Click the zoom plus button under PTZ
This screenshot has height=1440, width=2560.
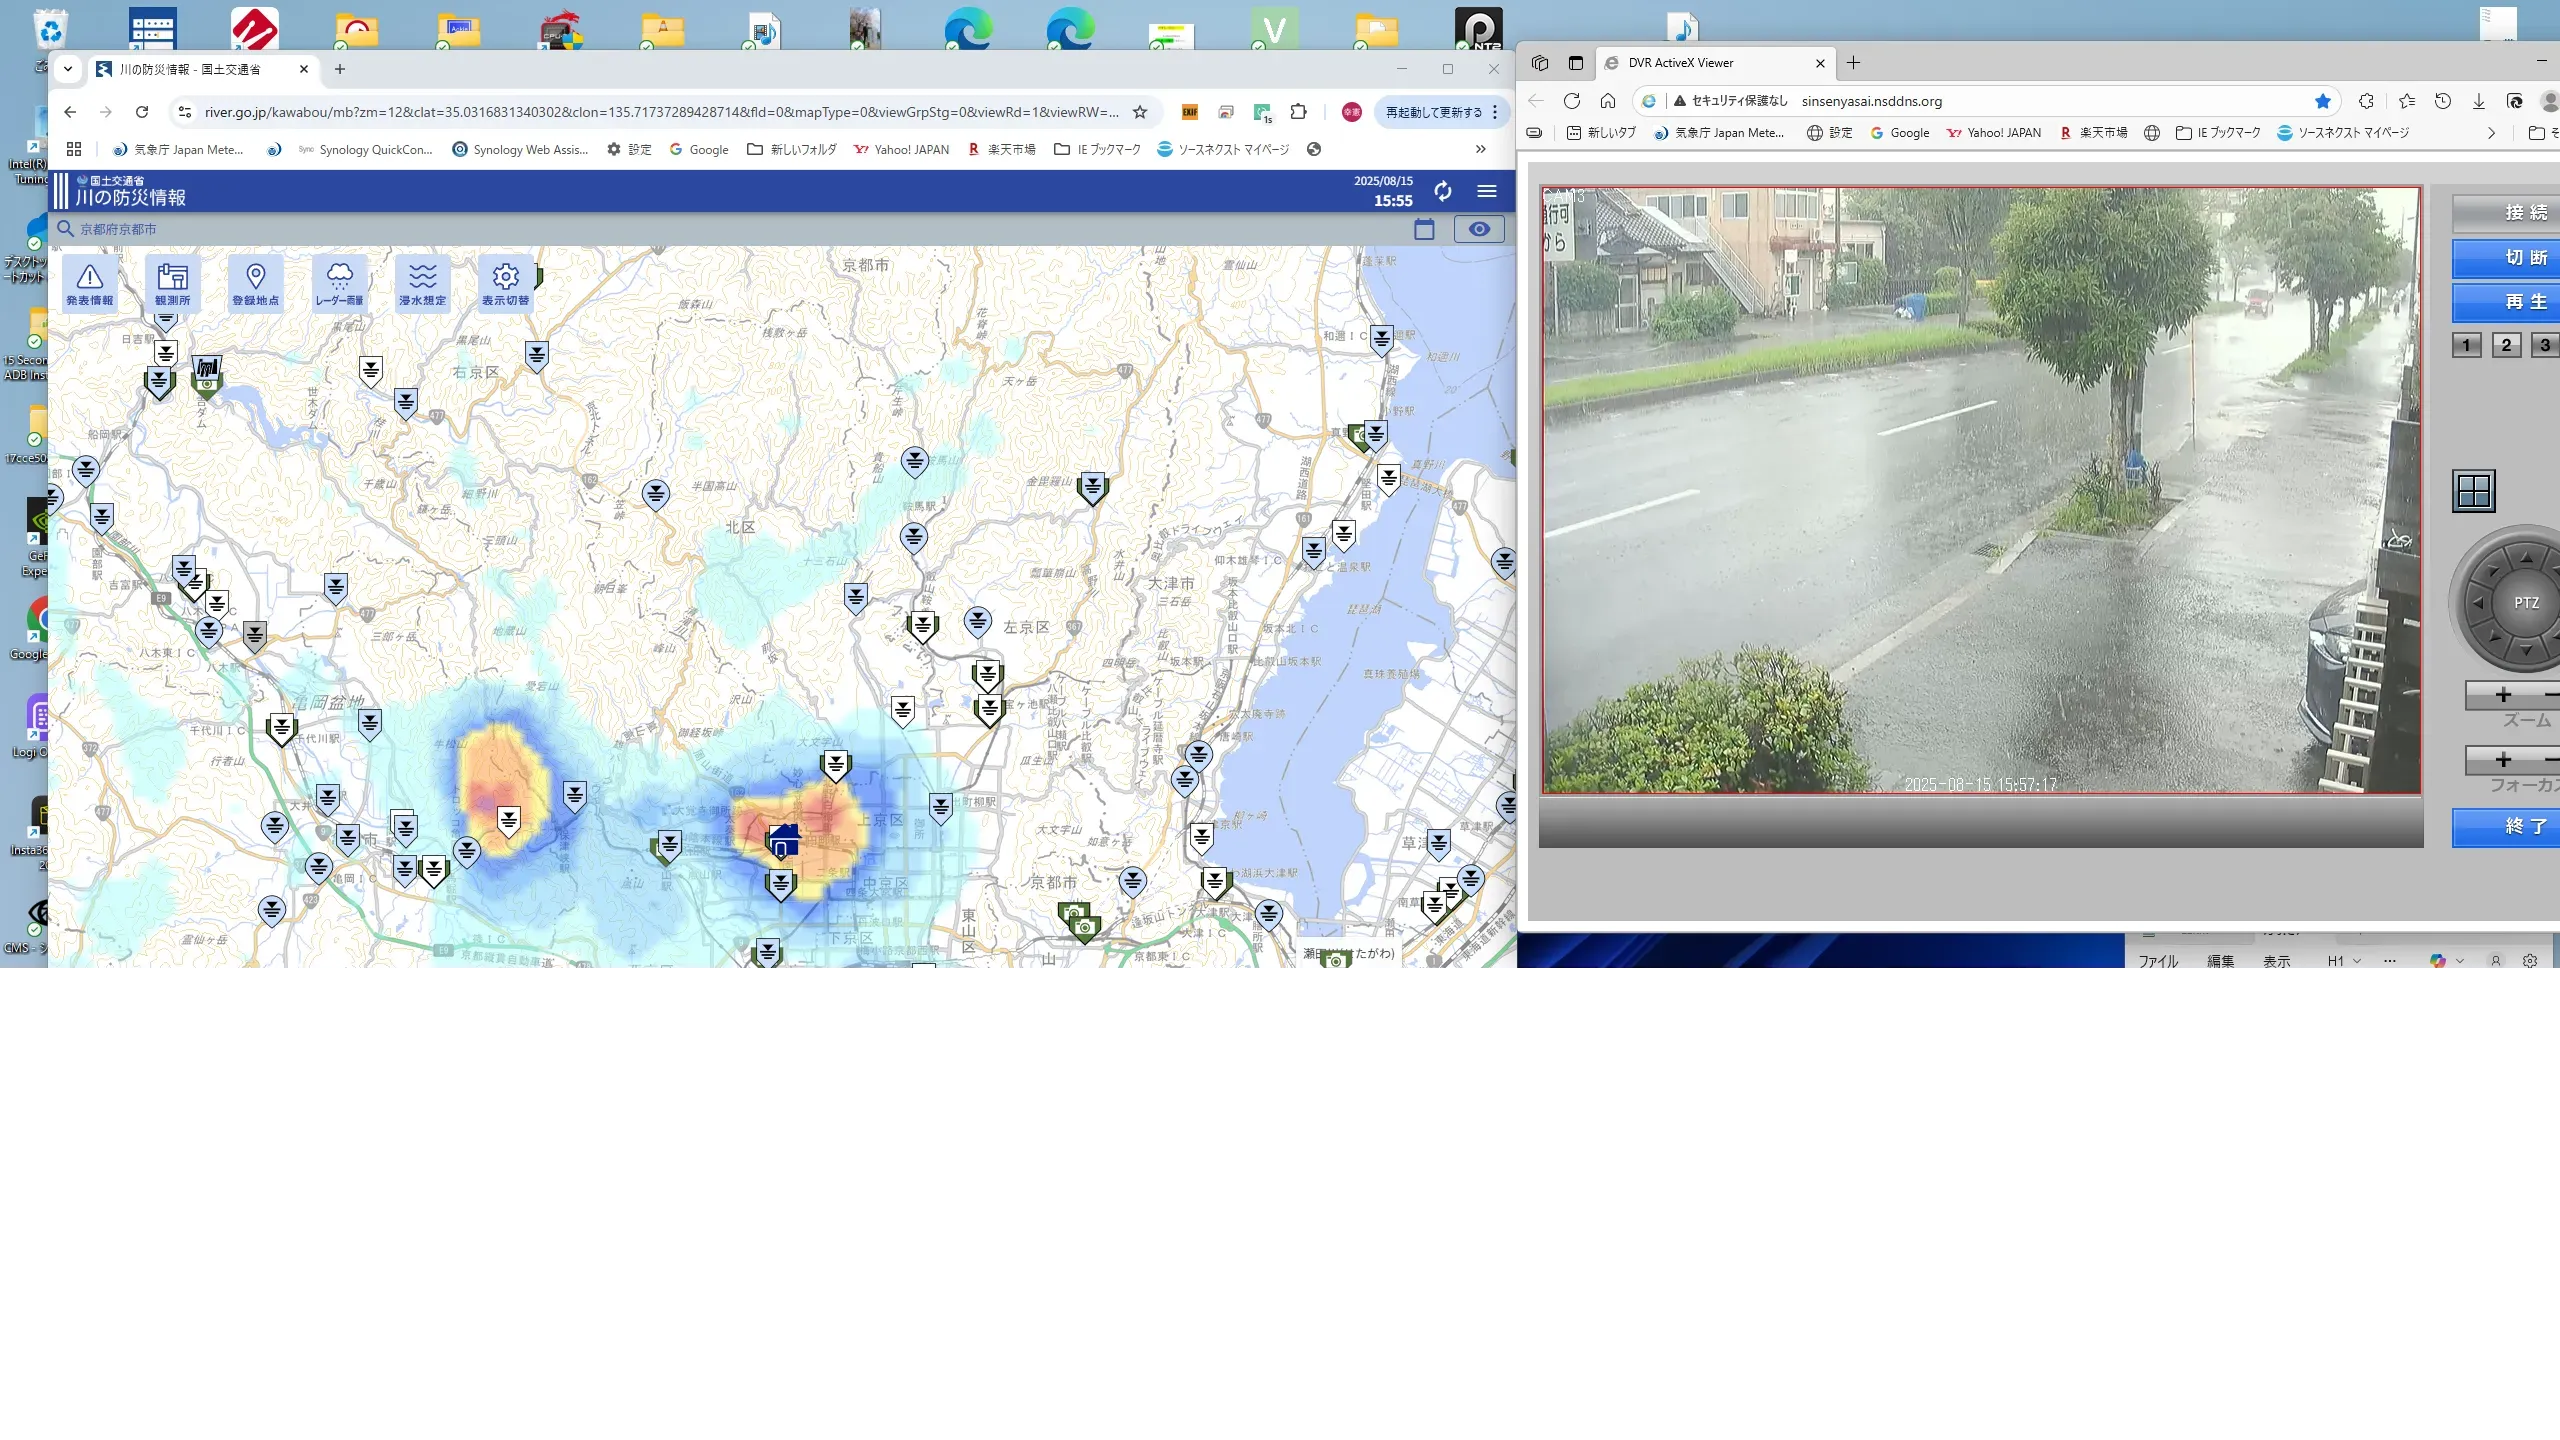click(2503, 695)
